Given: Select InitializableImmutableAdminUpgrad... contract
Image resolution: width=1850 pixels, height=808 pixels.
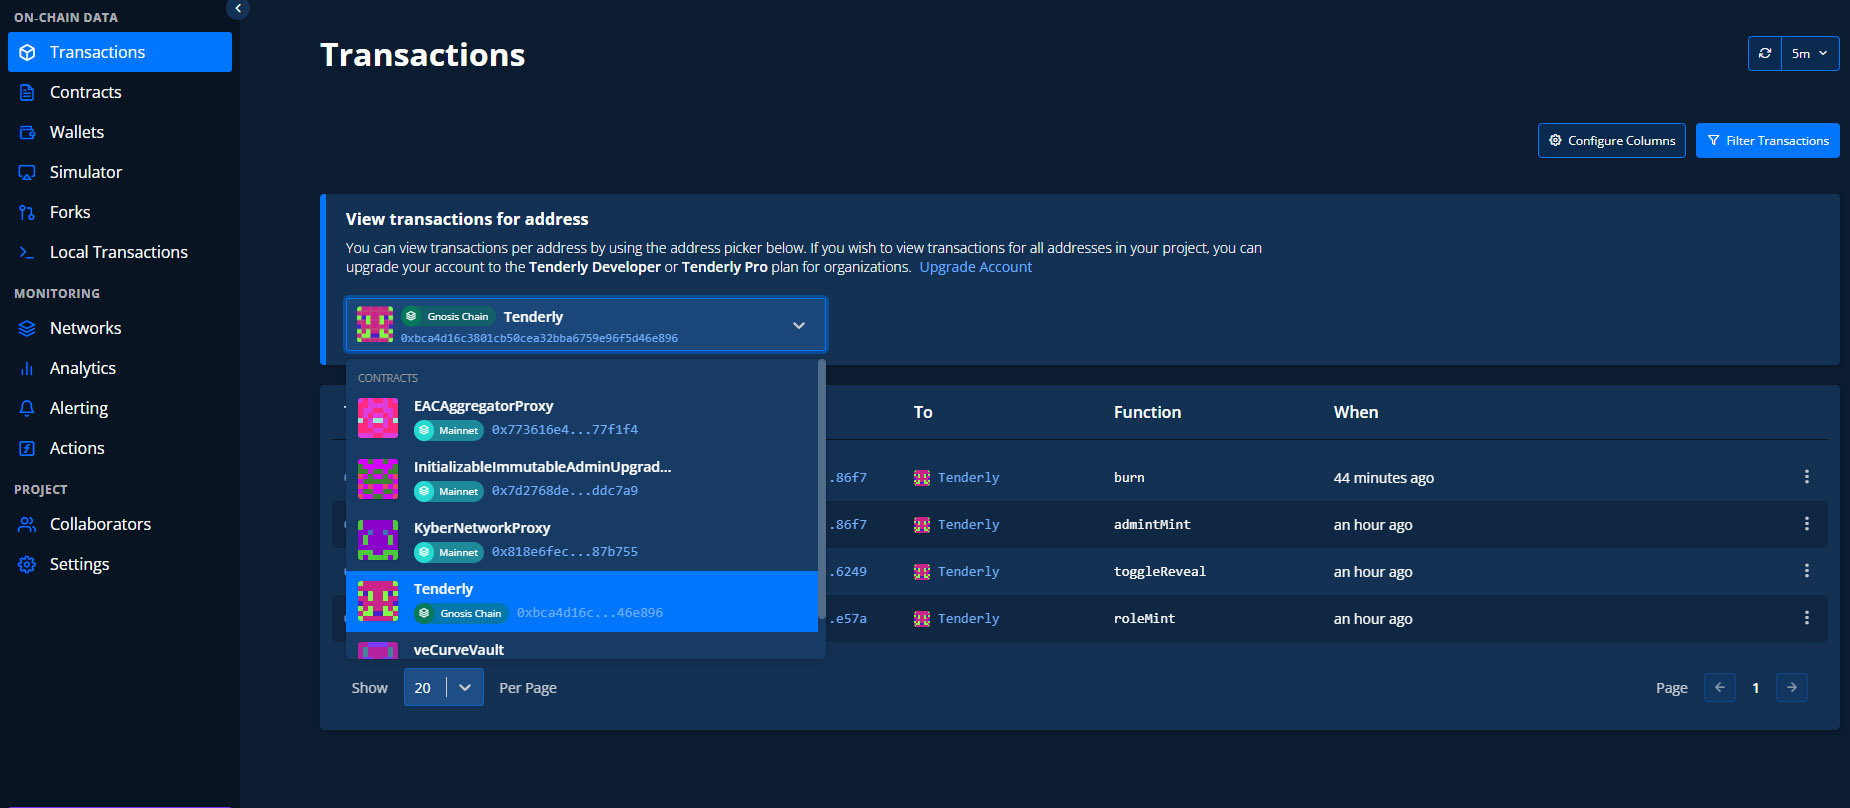Looking at the screenshot, I should (x=582, y=479).
